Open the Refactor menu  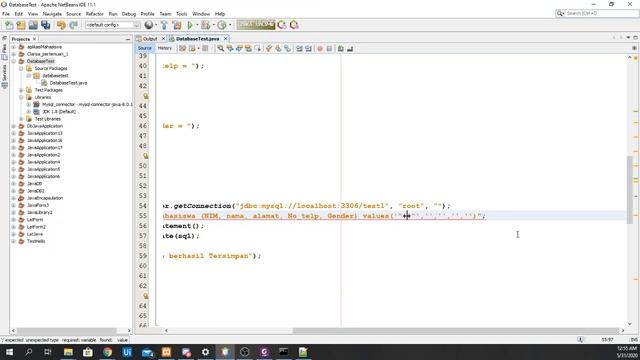[x=95, y=14]
